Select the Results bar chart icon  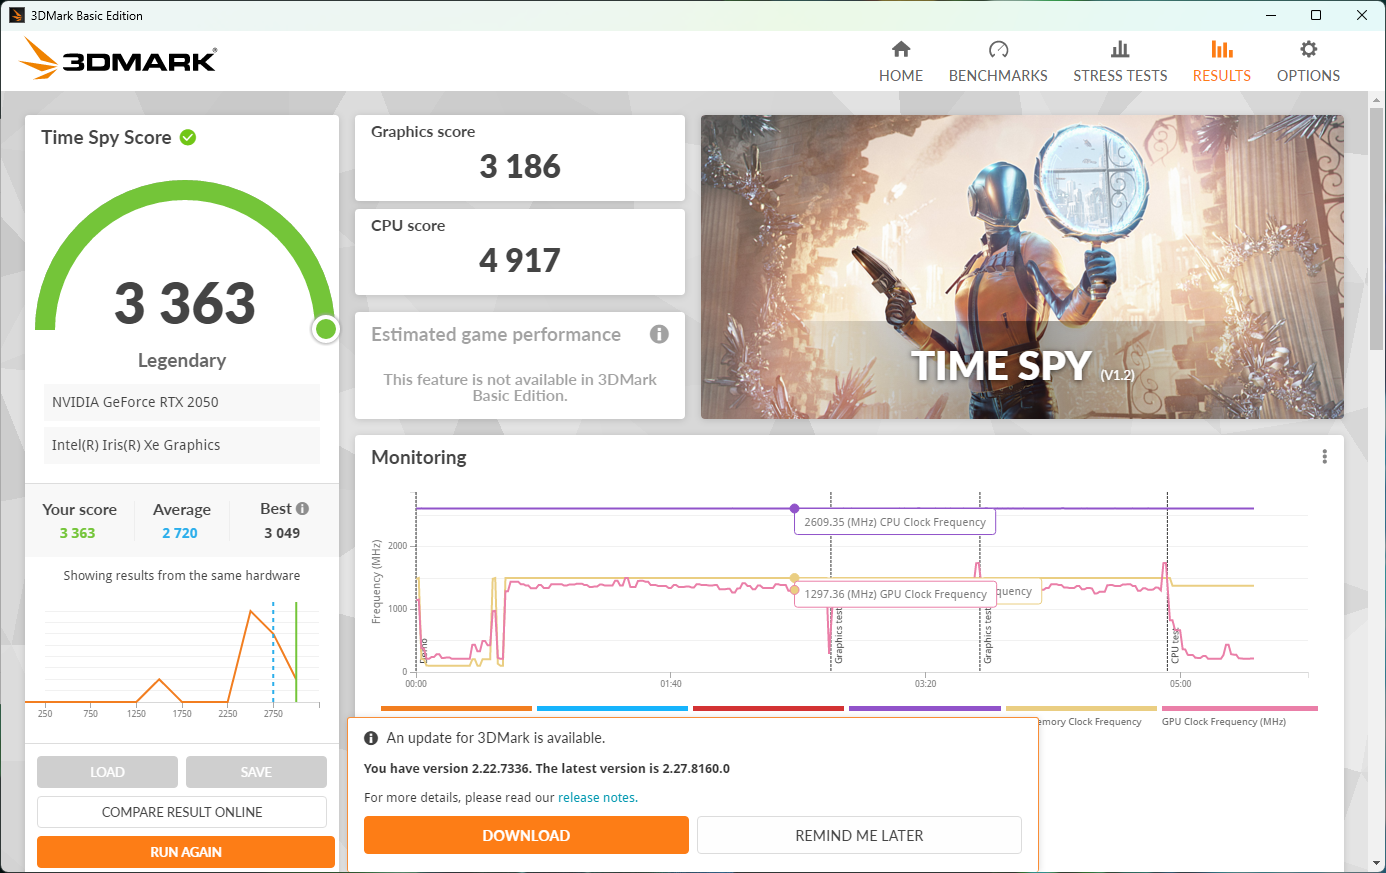(1221, 49)
